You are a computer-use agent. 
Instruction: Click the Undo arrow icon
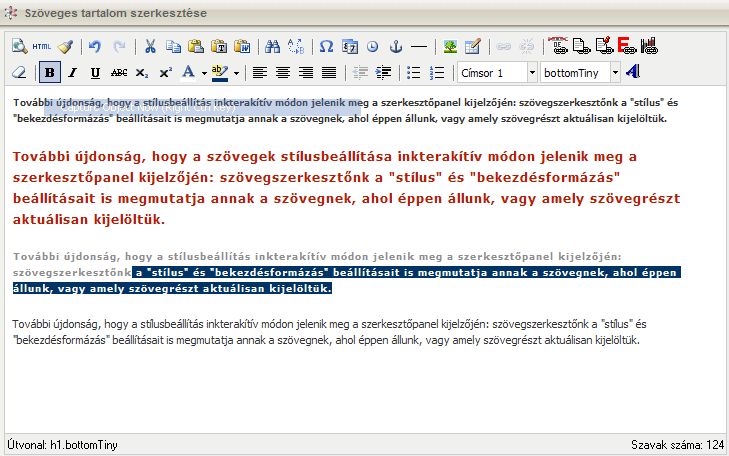click(95, 46)
